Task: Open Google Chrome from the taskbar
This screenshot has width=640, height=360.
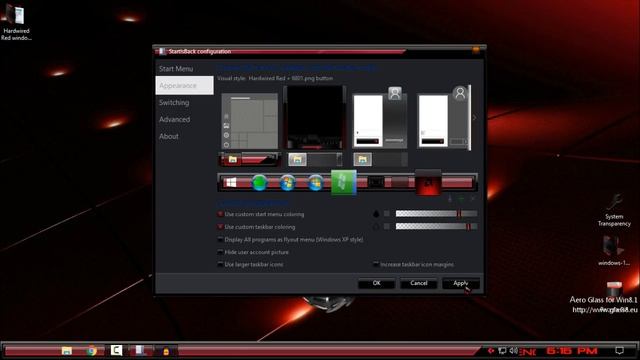Action: (91, 351)
